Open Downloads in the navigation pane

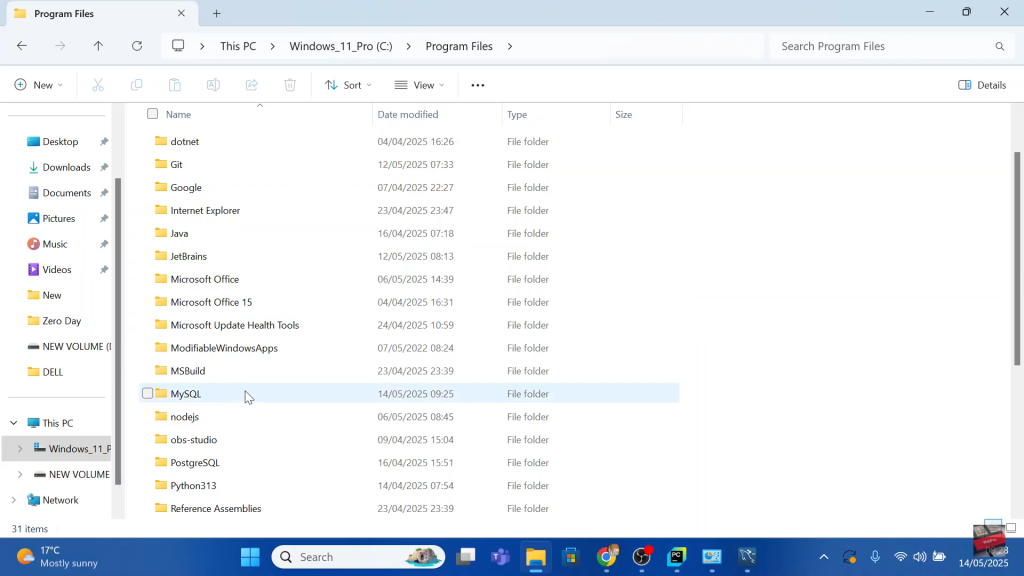tap(66, 167)
